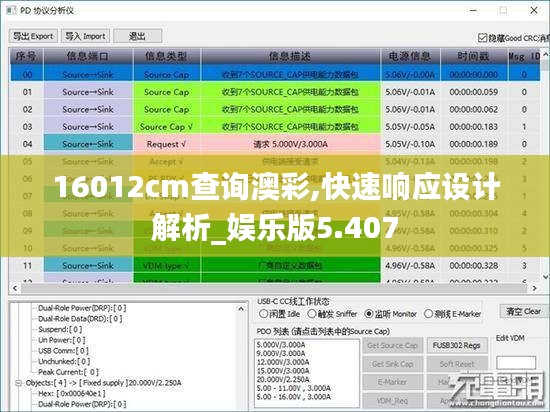Toggle the Good CRC hide checkbox
The image size is (550, 412).
pyautogui.click(x=483, y=38)
